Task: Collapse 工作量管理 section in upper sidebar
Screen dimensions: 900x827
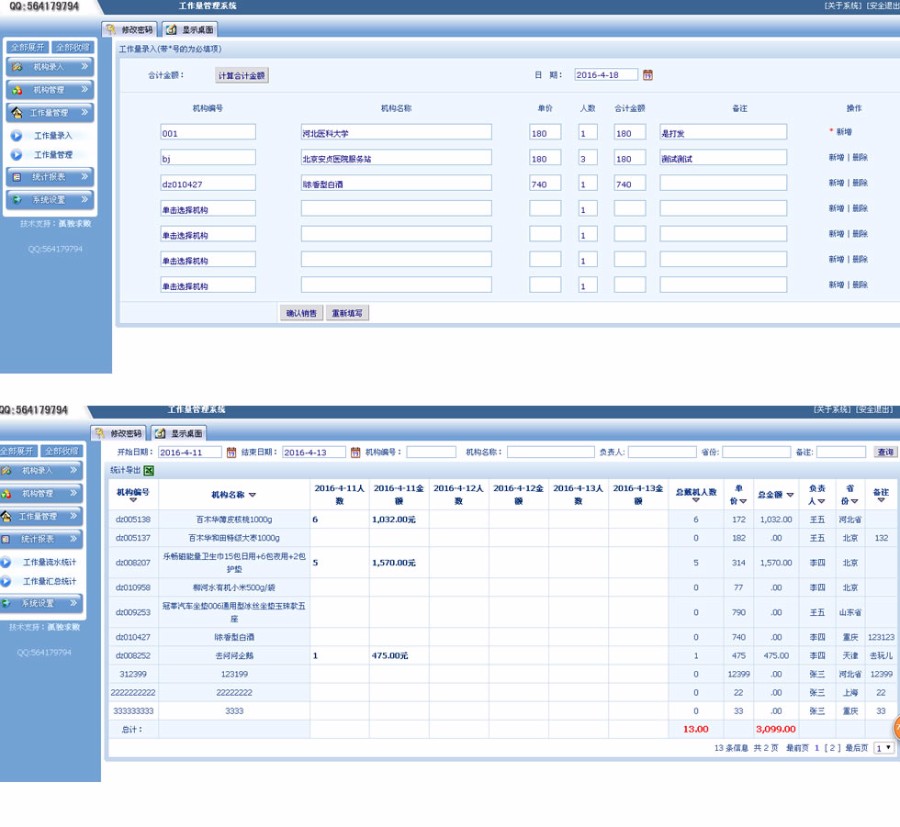Action: [50, 112]
